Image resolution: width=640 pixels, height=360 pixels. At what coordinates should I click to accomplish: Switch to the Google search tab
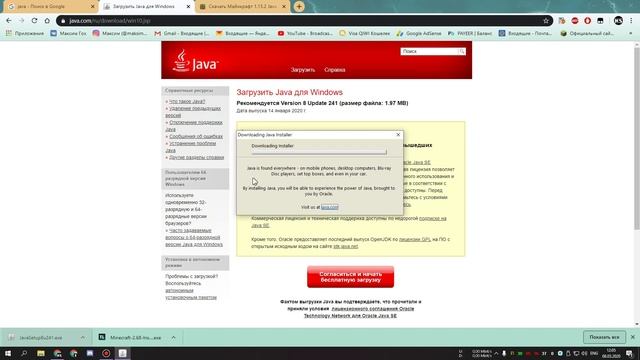[x=49, y=7]
